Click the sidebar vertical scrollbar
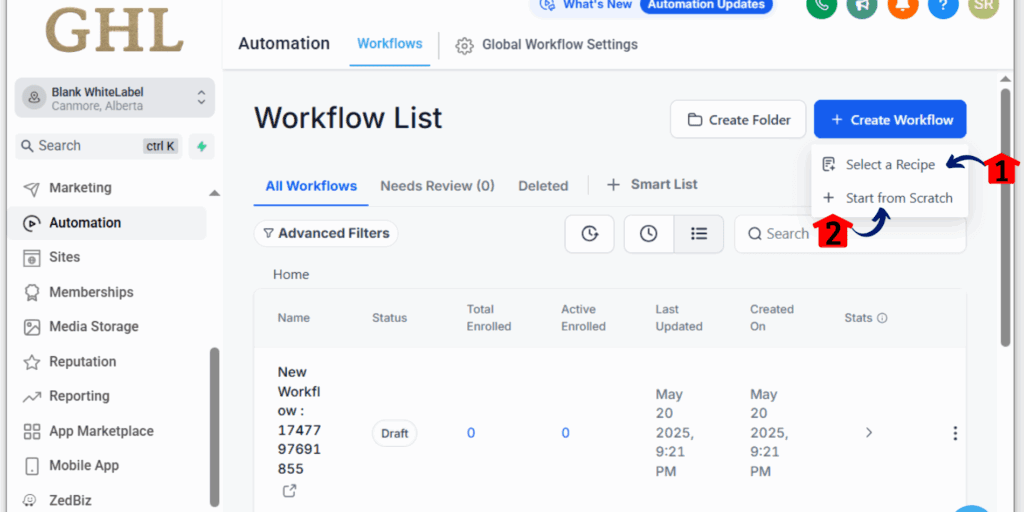 (214, 428)
